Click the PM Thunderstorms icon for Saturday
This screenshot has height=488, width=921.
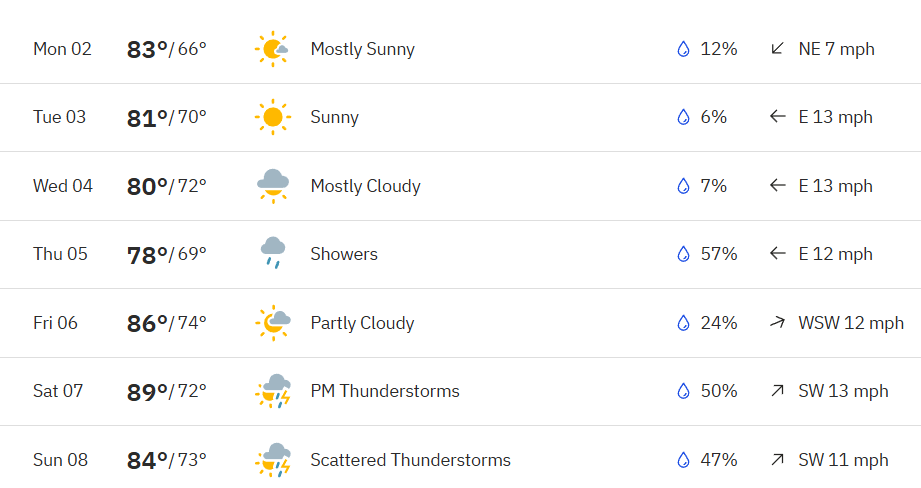click(273, 391)
